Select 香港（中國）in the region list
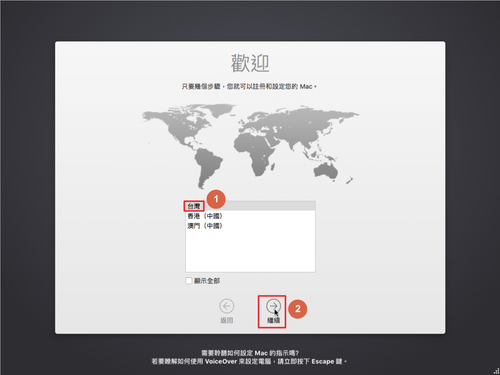The height and width of the screenshot is (375, 500). (x=250, y=216)
